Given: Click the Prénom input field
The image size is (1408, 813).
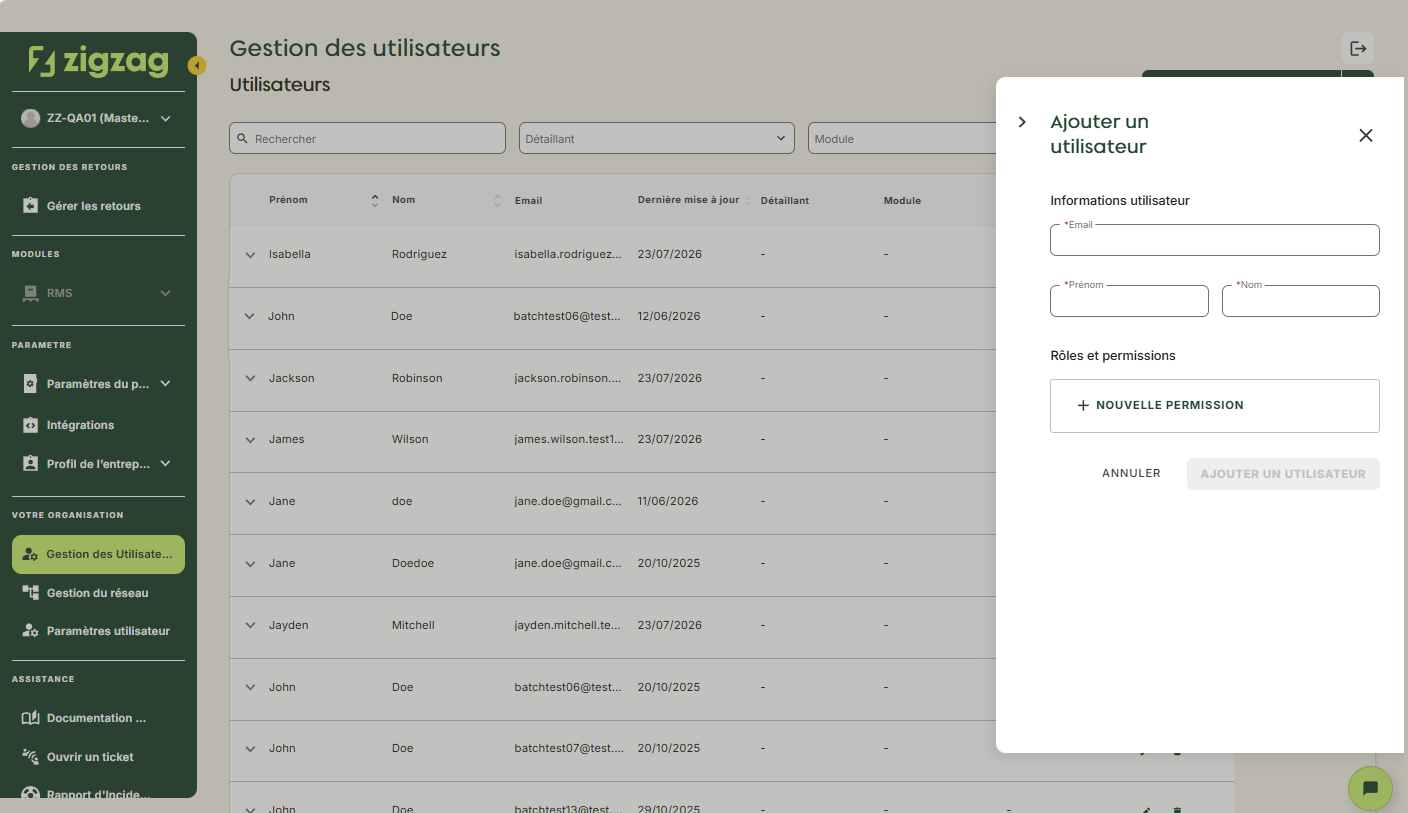Looking at the screenshot, I should (1129, 301).
